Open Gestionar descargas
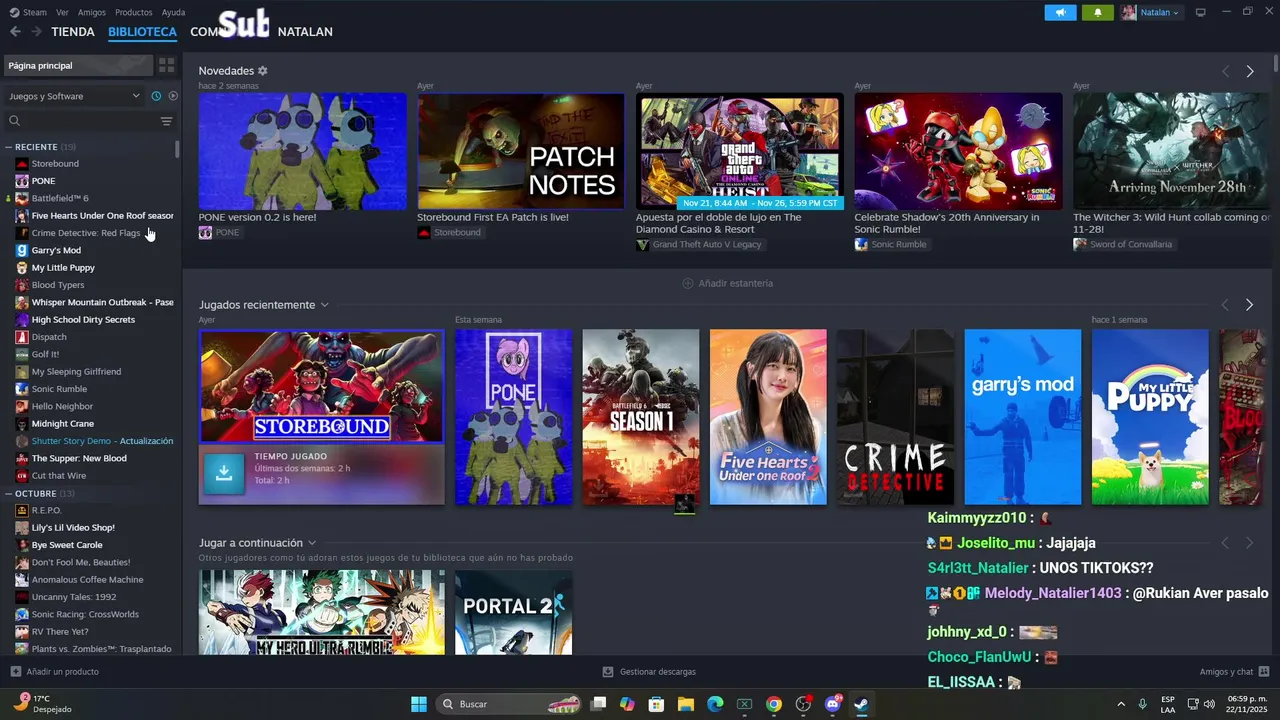The image size is (1280, 720). point(650,672)
